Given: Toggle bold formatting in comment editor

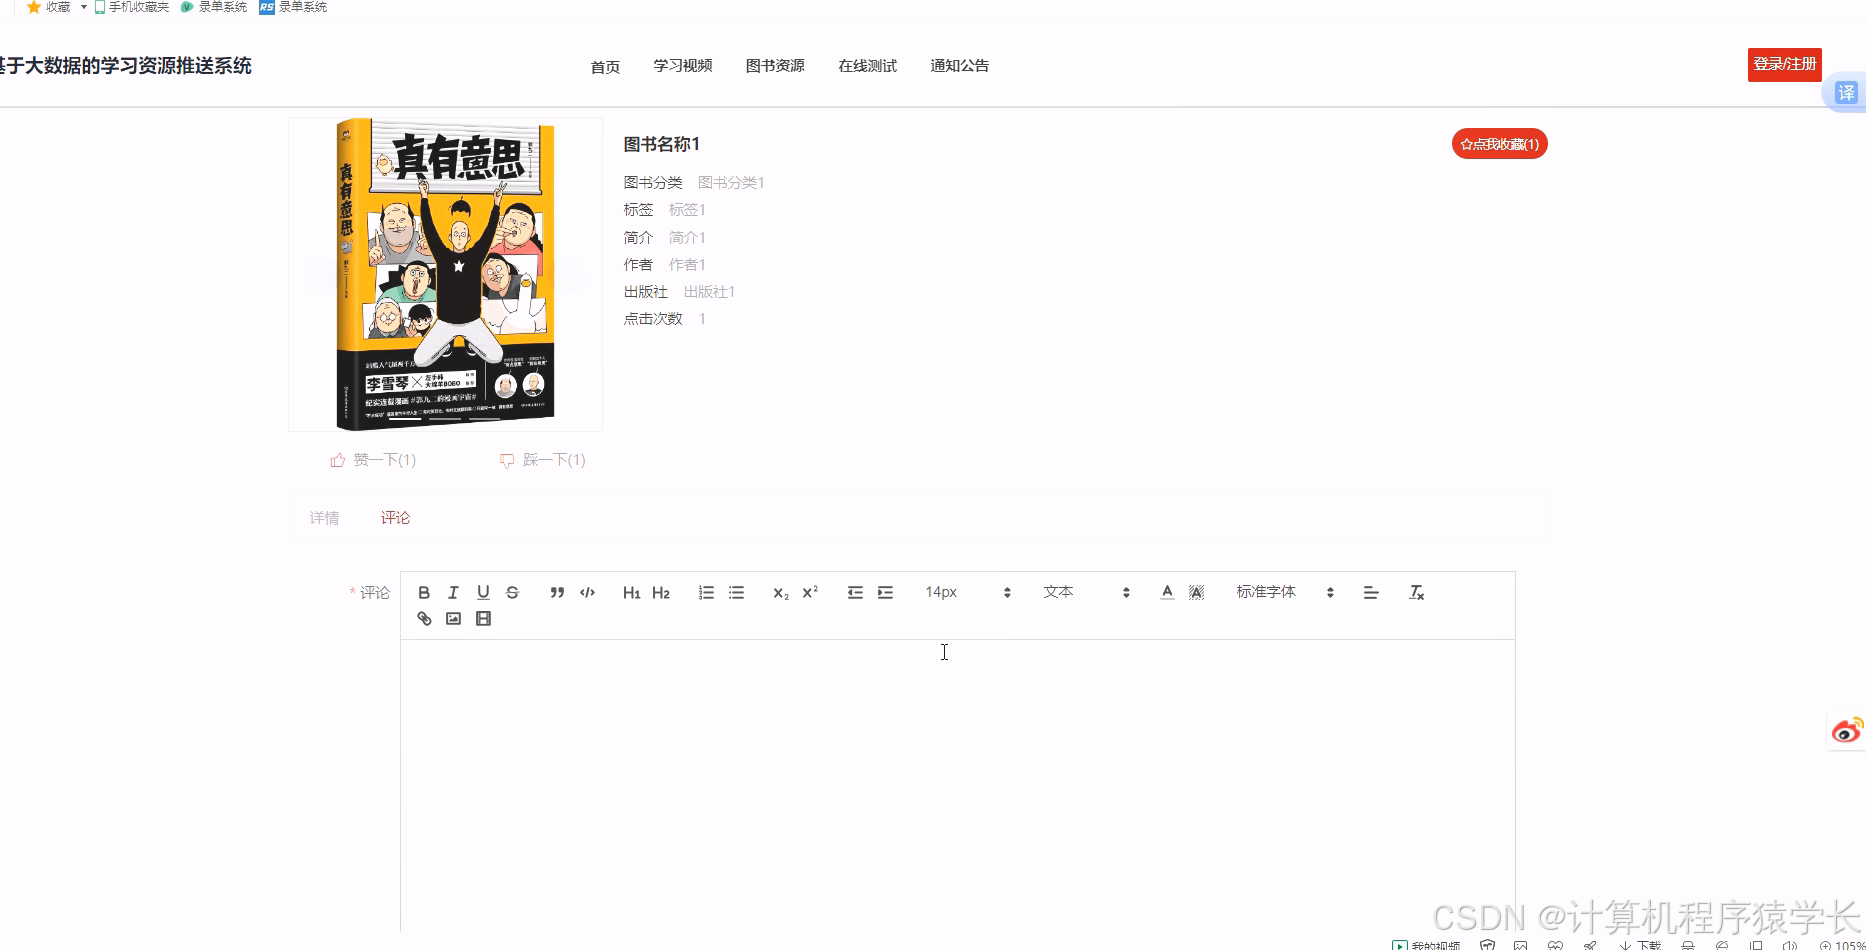Looking at the screenshot, I should [424, 592].
